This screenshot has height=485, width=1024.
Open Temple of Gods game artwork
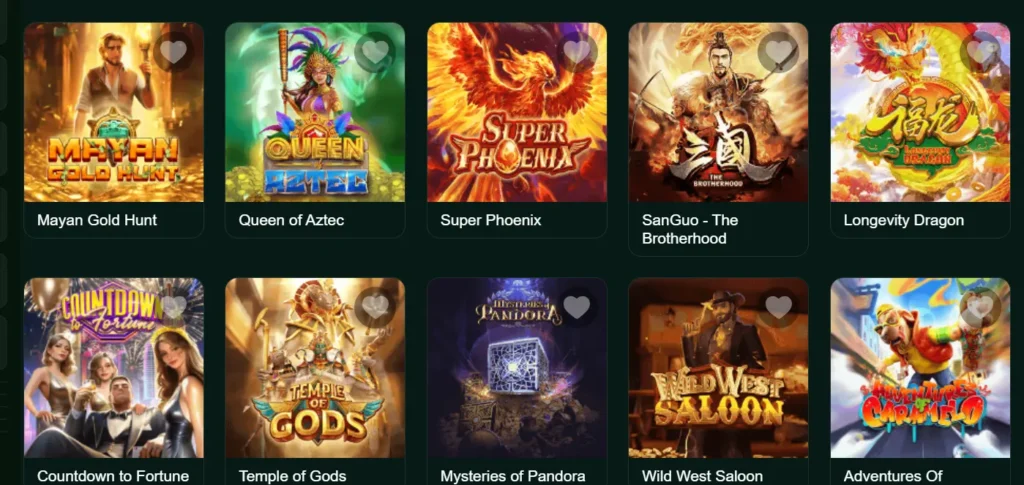(315, 368)
